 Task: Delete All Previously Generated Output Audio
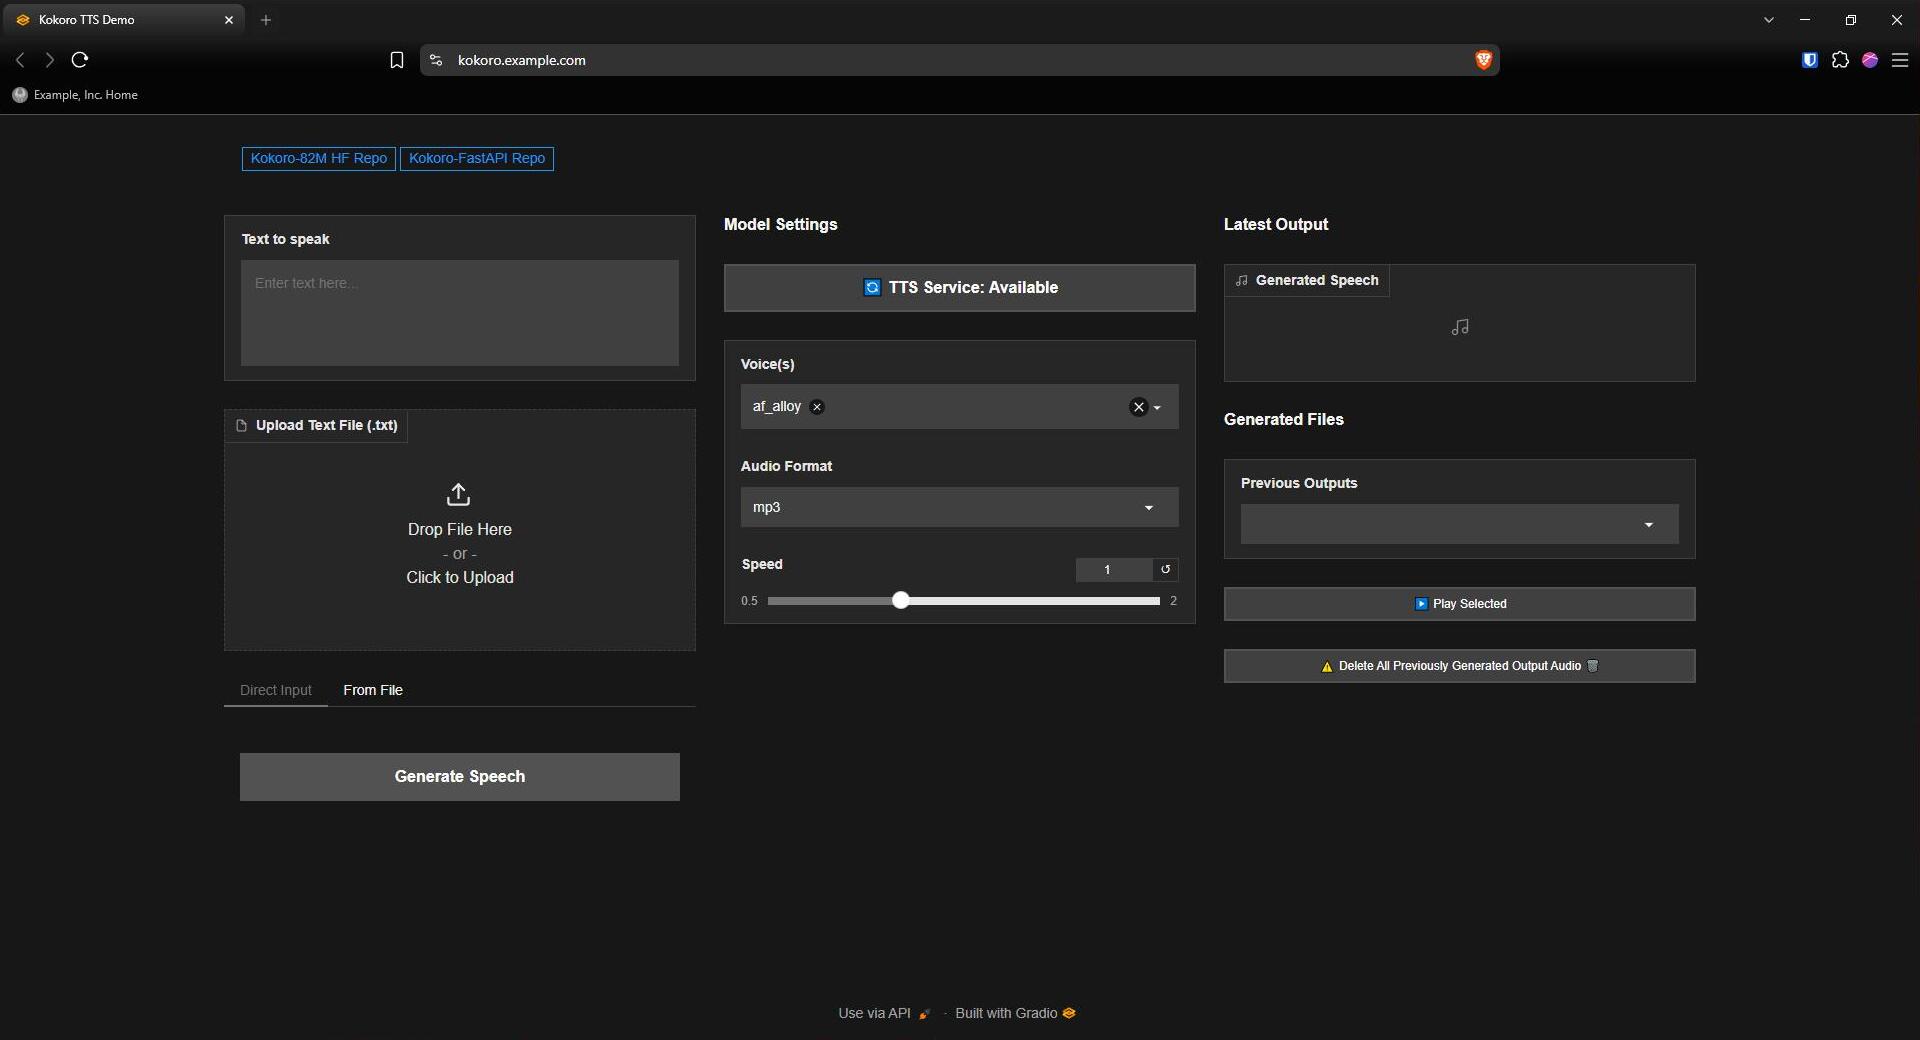(1460, 666)
